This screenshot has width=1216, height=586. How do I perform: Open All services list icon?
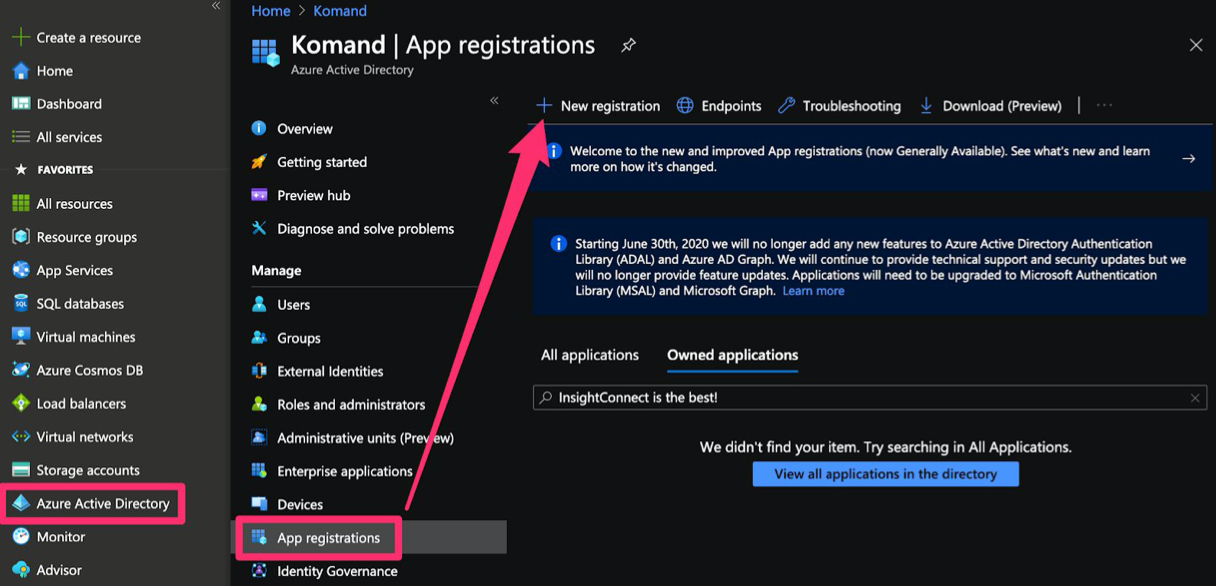[20, 137]
